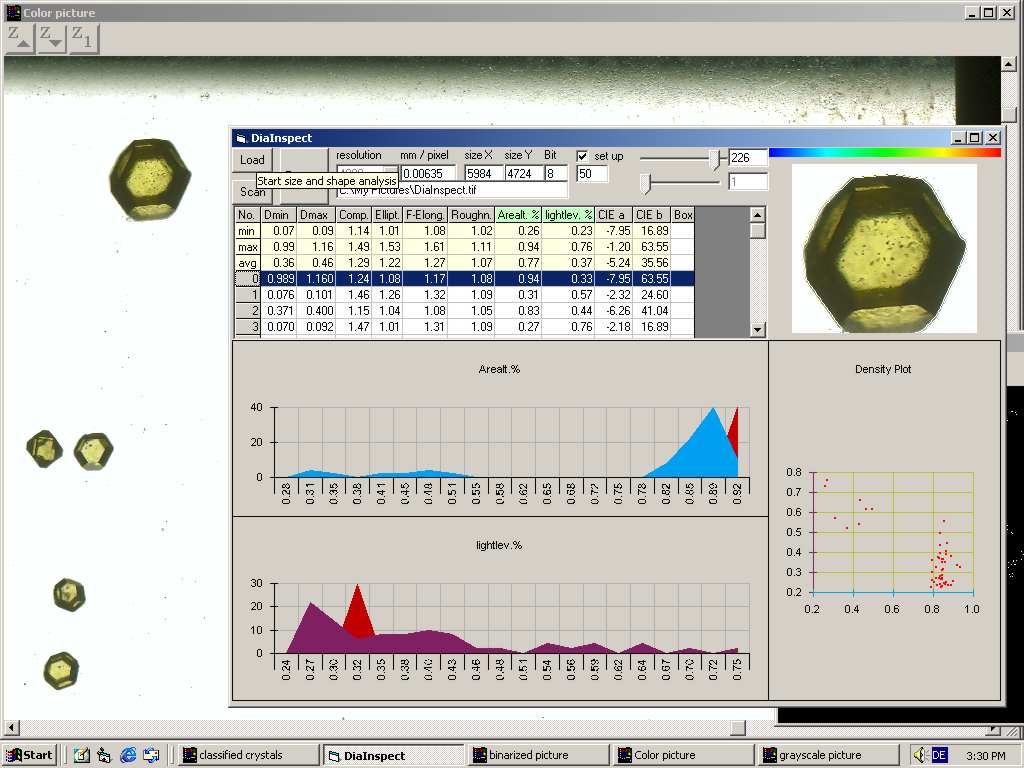Click the speaker volume icon in the tray

(920, 755)
